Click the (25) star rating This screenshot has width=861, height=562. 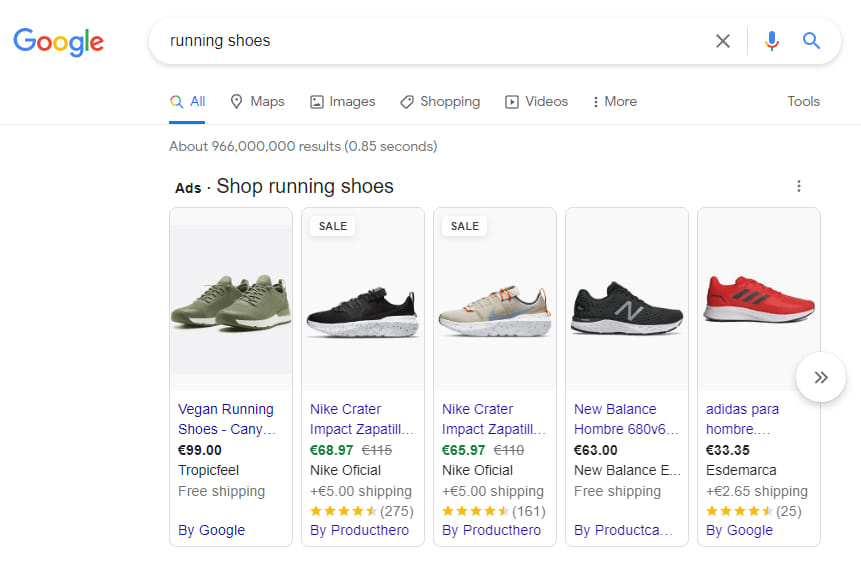(753, 511)
